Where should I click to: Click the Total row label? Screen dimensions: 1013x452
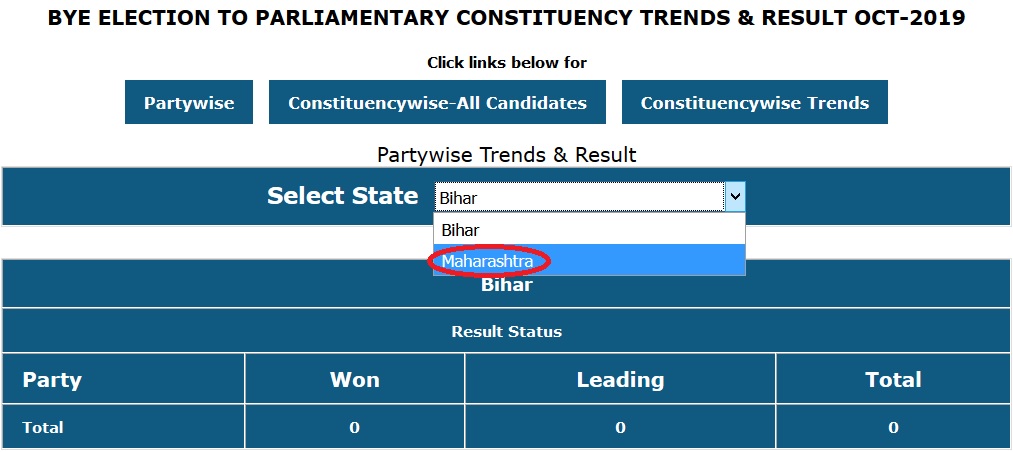tap(43, 427)
